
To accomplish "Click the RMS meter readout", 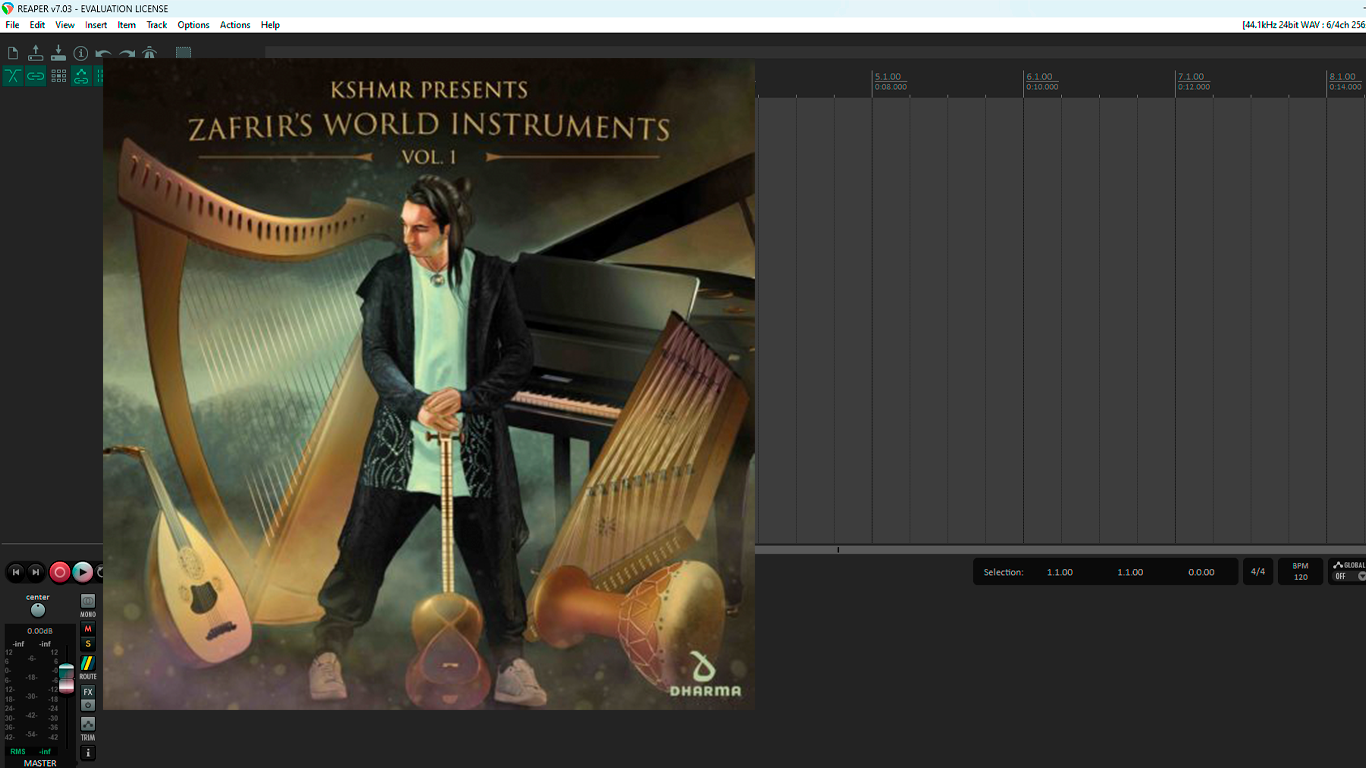I will point(31,751).
